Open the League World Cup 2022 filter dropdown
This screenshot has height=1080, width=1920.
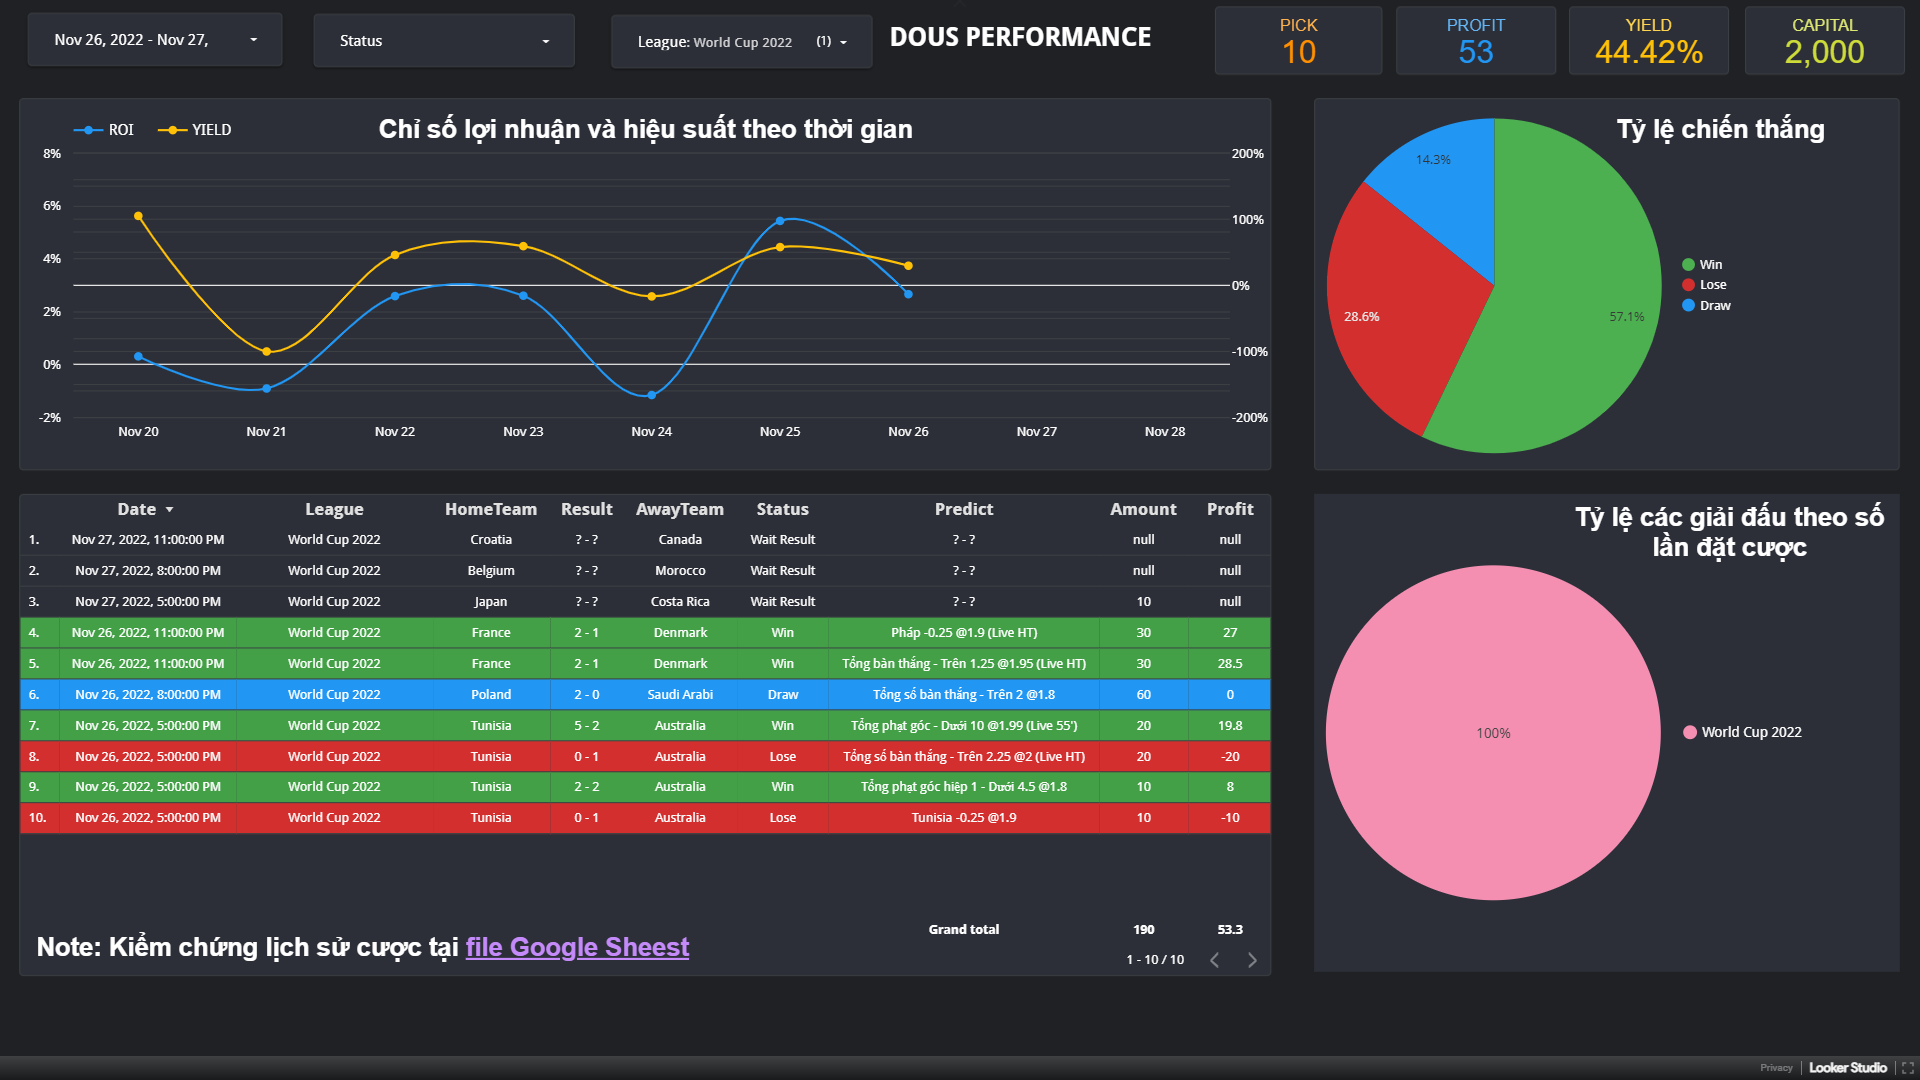click(x=741, y=42)
